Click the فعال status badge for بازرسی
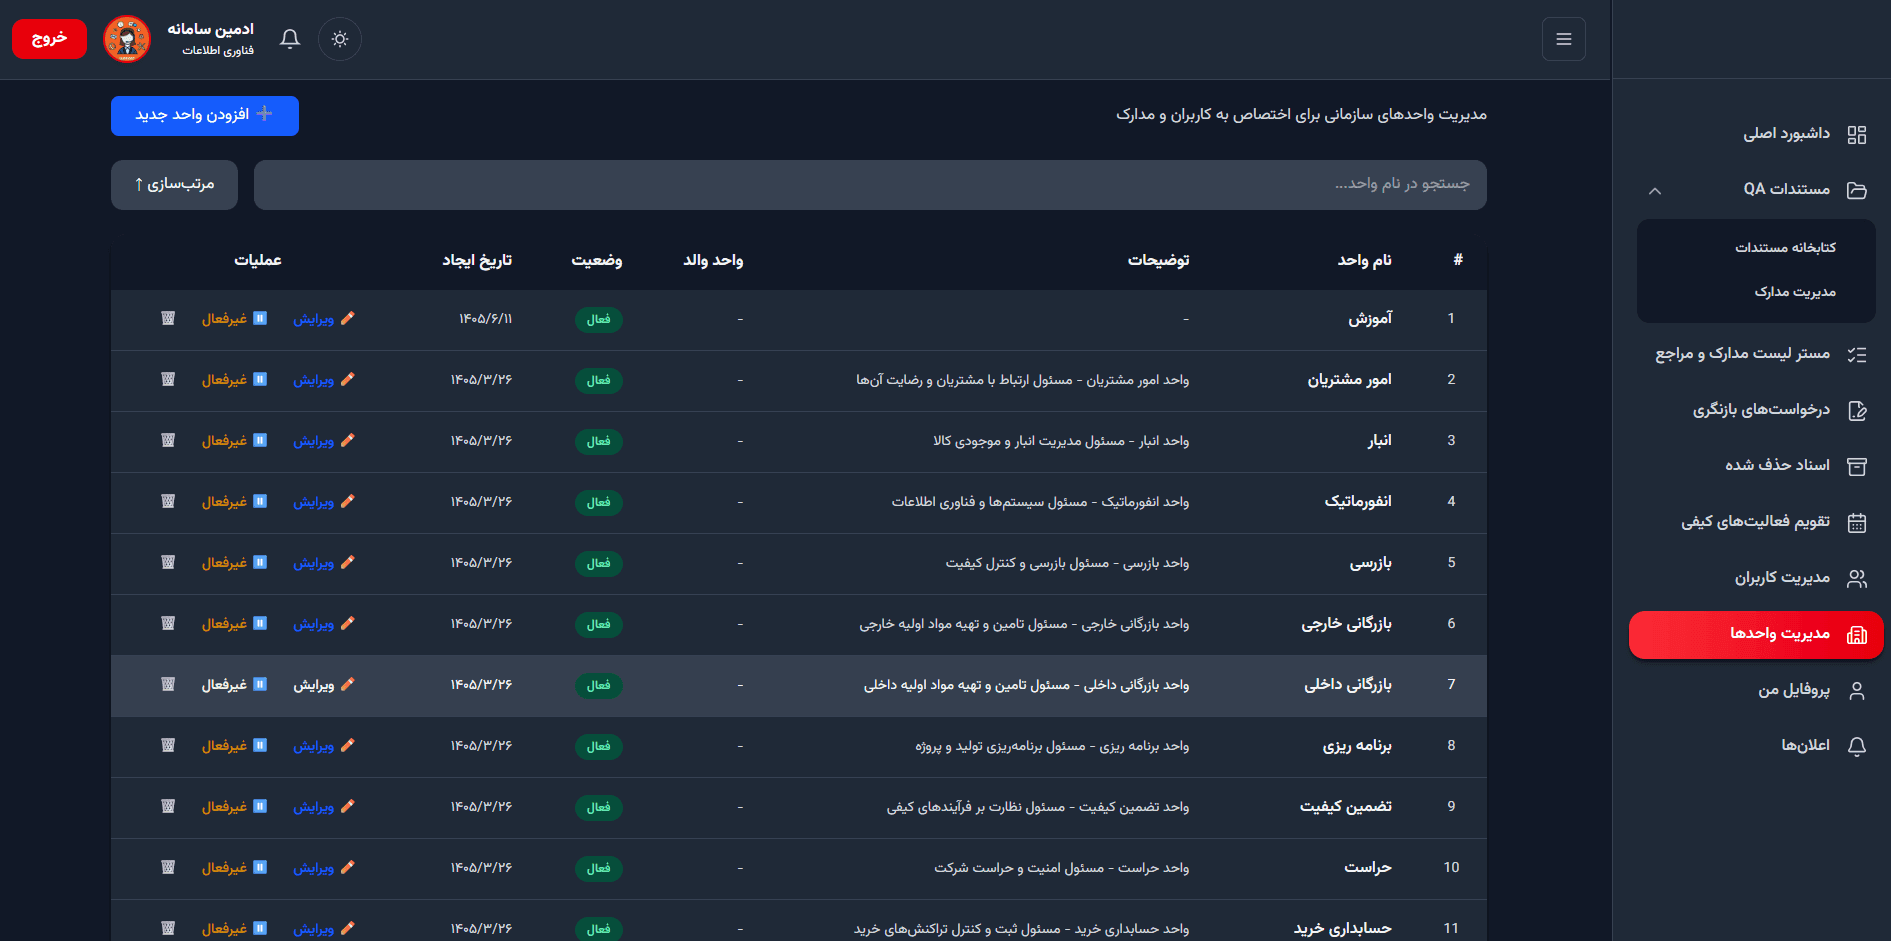 (598, 564)
